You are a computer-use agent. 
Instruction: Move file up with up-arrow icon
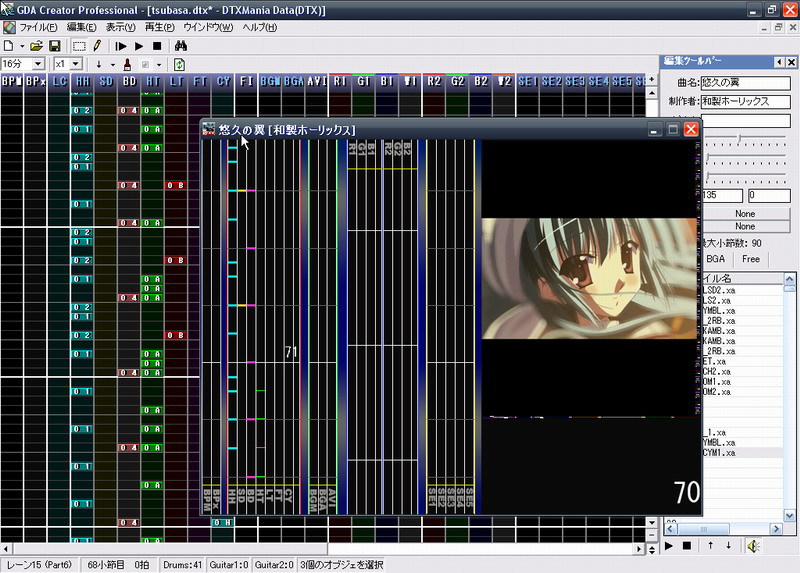(x=710, y=546)
